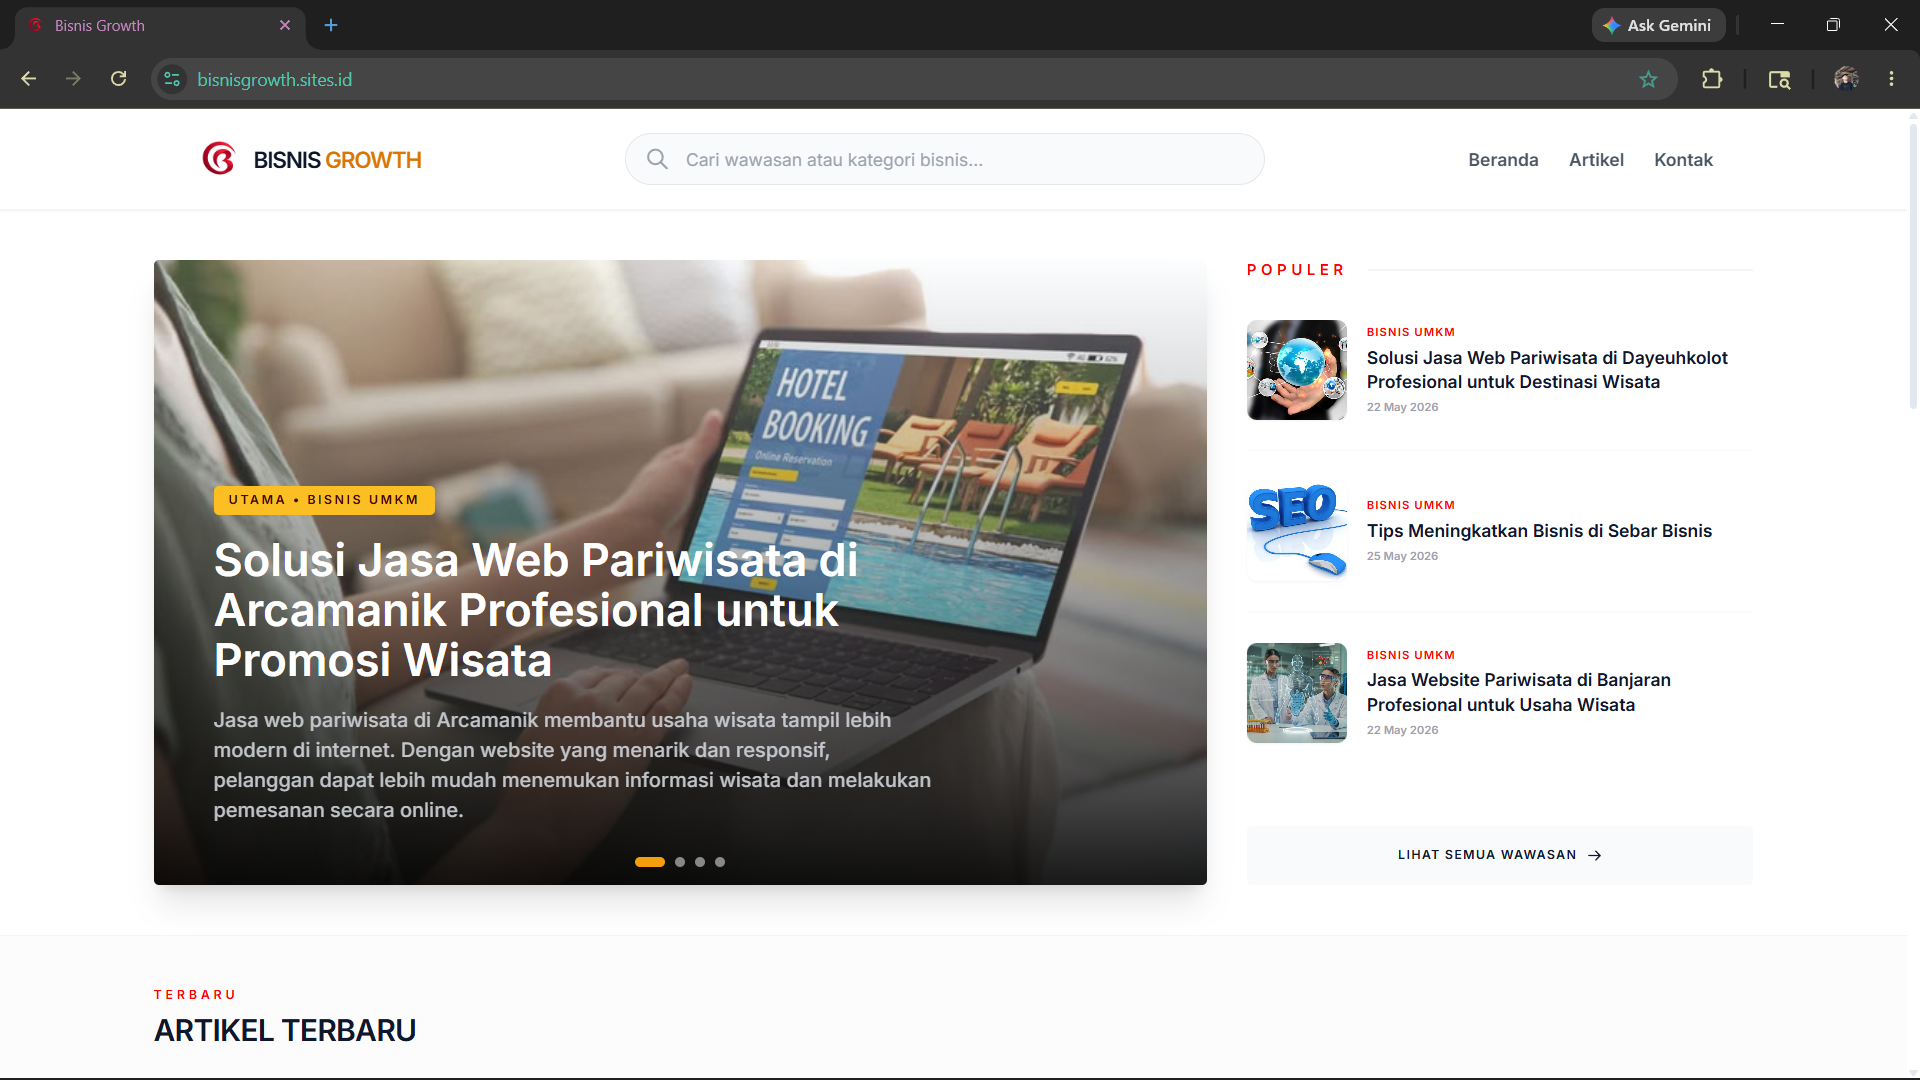Focus the 'Cari wawasan atau kategori bisnis' search field
The image size is (1920, 1080).
tap(944, 159)
